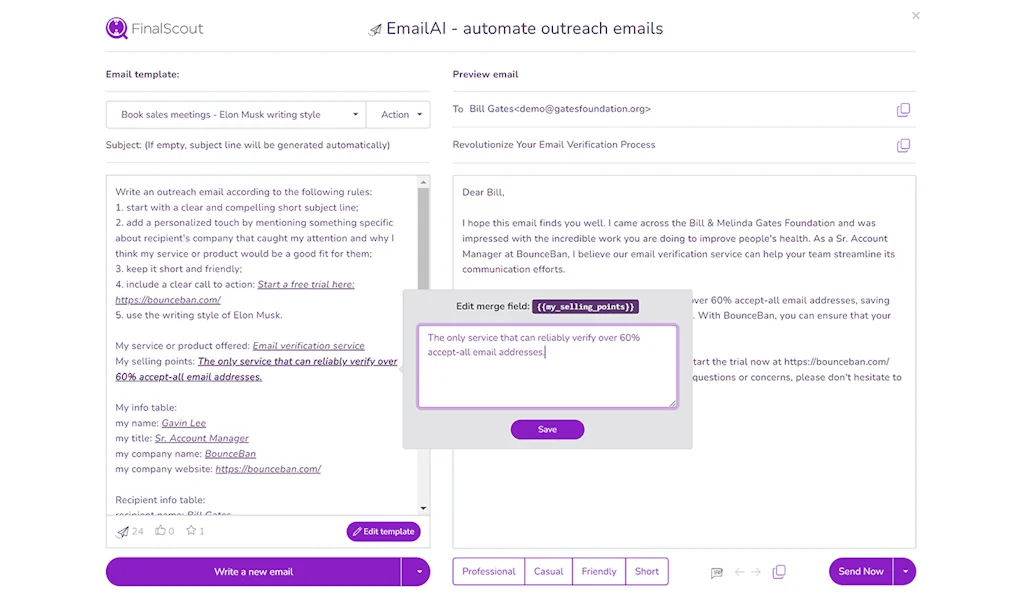Click the FinalScout logo

coord(154,29)
